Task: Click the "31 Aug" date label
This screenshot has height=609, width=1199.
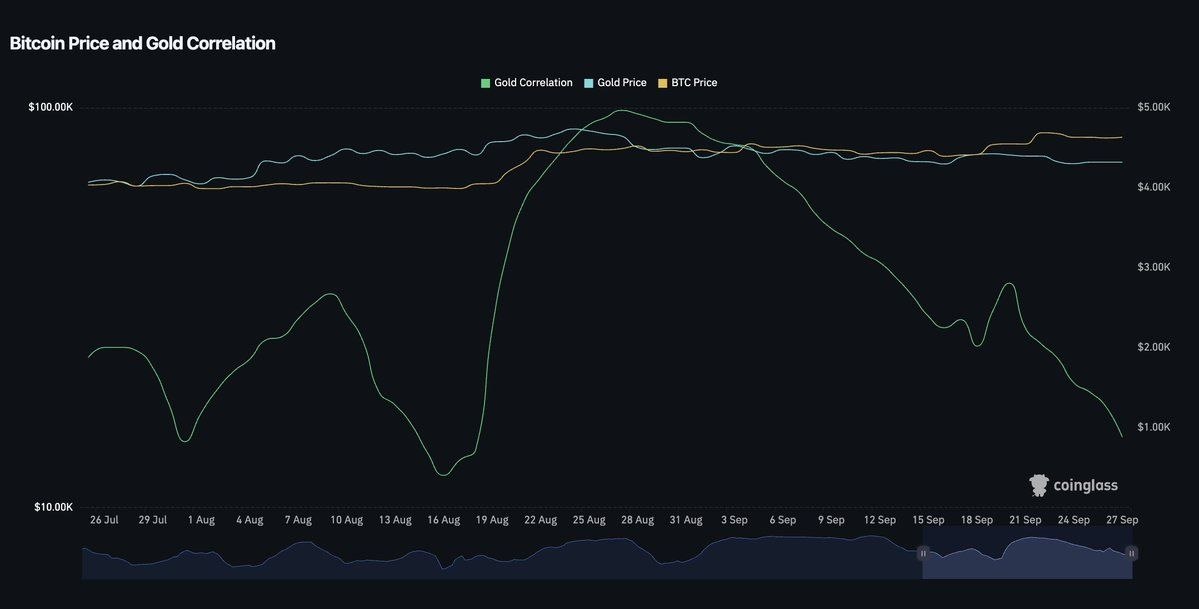Action: tap(686, 520)
